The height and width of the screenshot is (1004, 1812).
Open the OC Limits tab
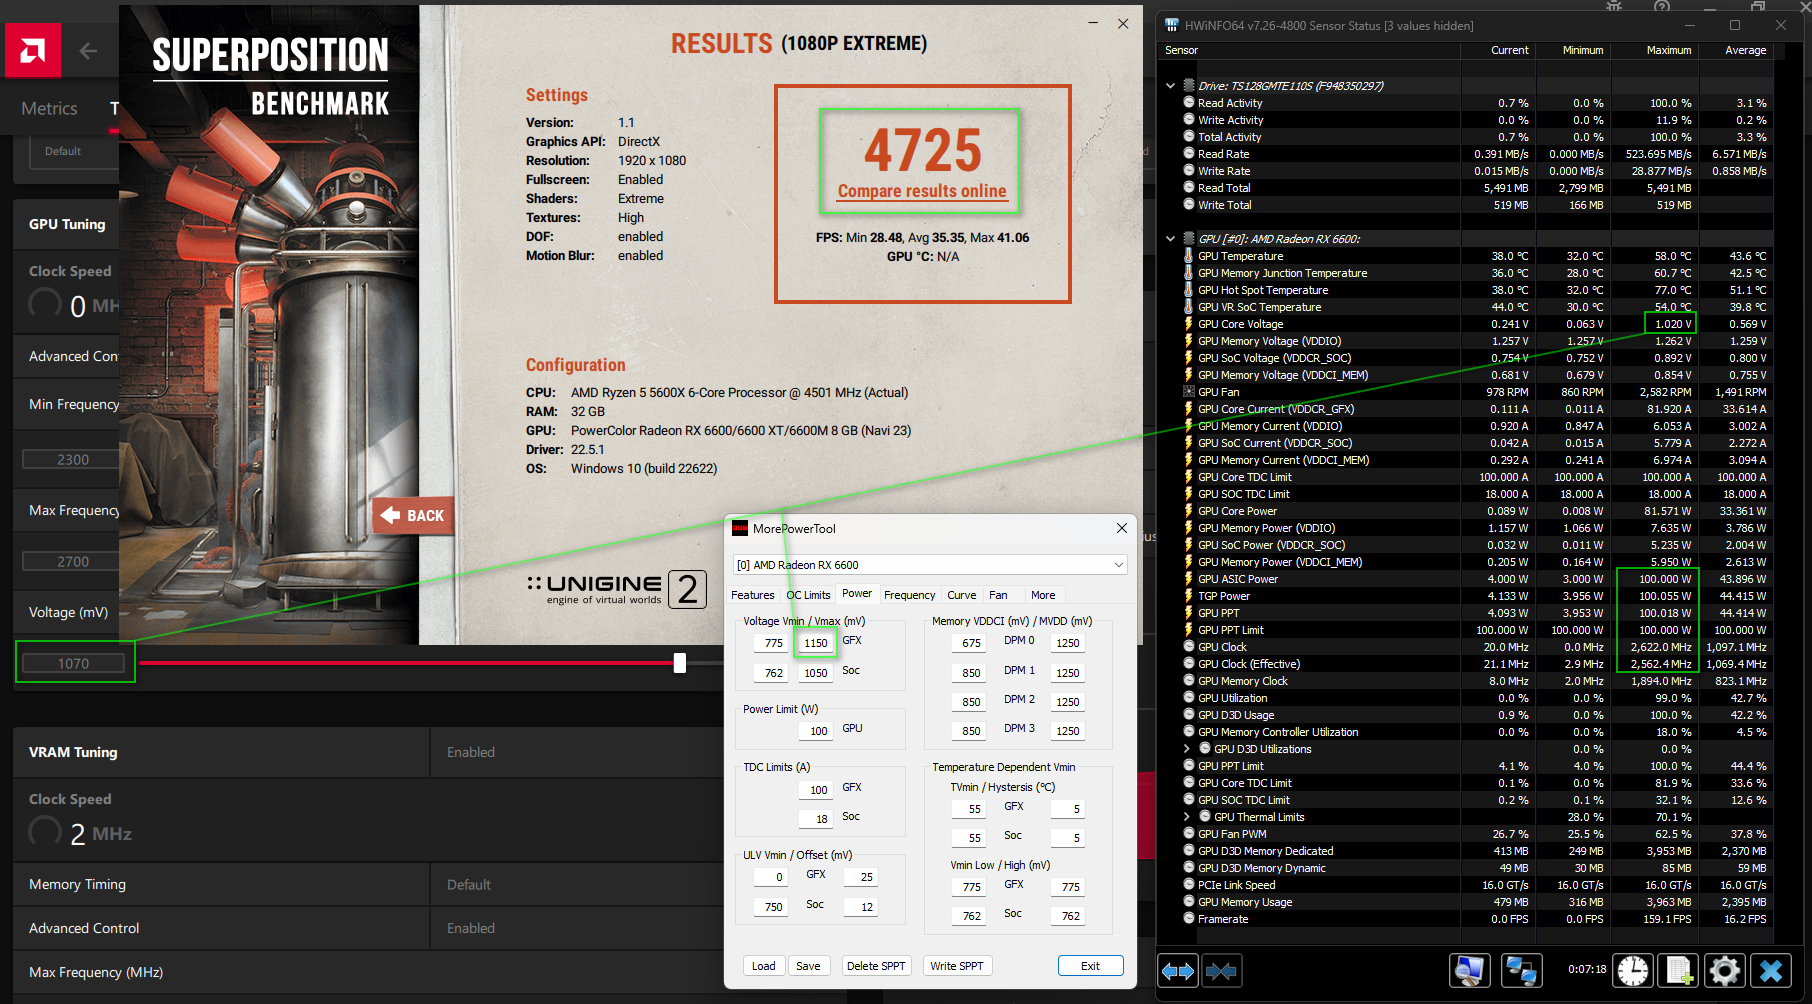[808, 595]
